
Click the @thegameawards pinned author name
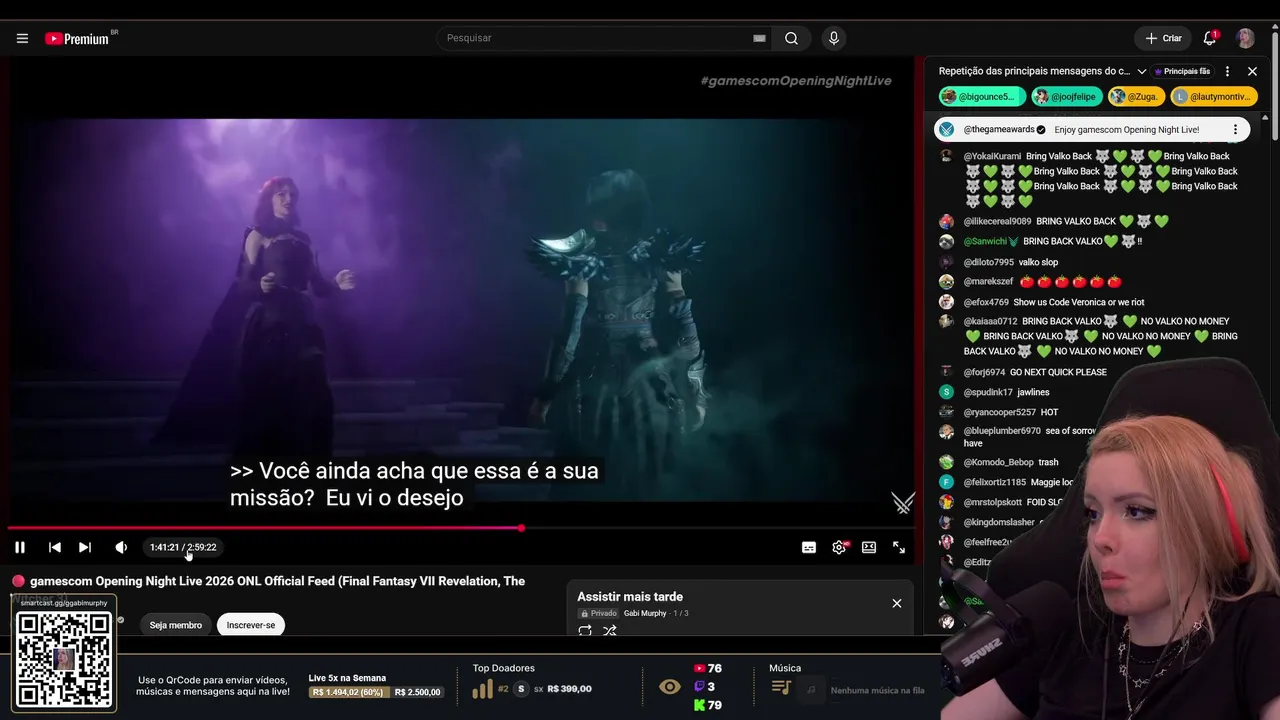pyautogui.click(x=999, y=129)
